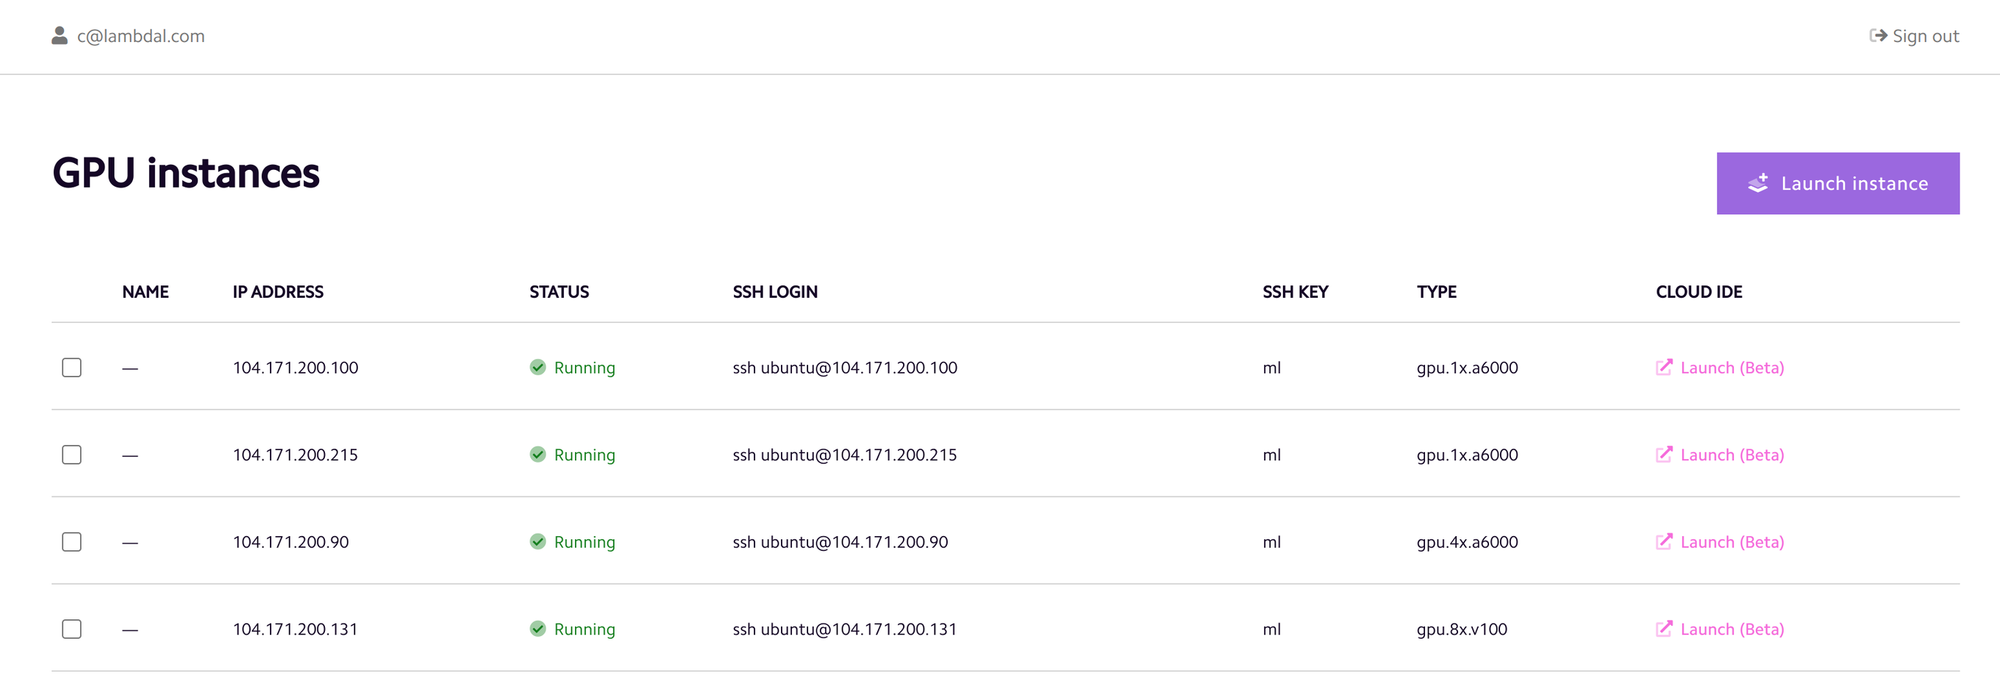The height and width of the screenshot is (695, 2000).
Task: Click the Sign out arrow icon
Action: coord(1878,36)
